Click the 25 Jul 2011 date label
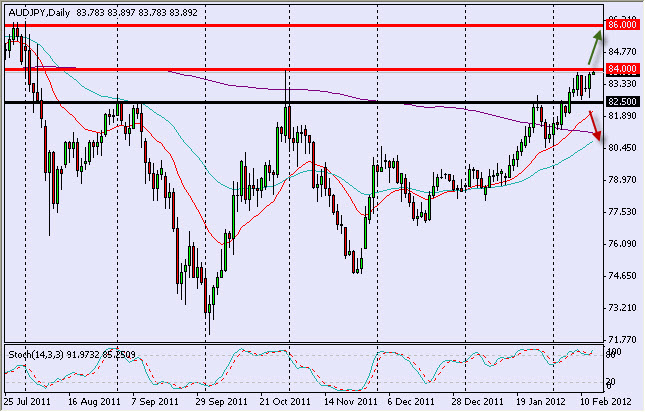This screenshot has height=412, width=645. pos(27,402)
